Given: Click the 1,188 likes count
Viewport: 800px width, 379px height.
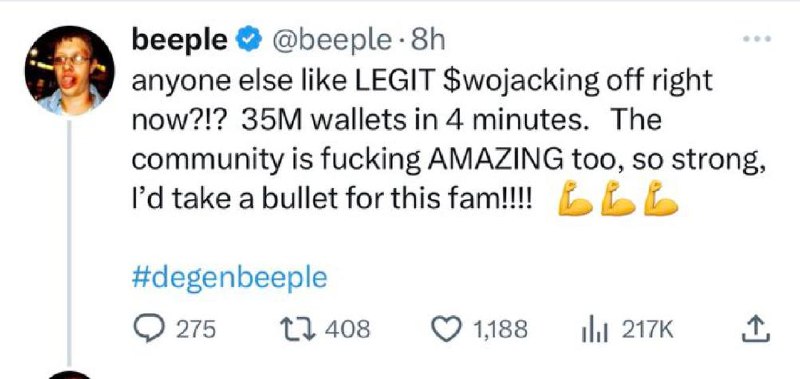Looking at the screenshot, I should pos(500,330).
